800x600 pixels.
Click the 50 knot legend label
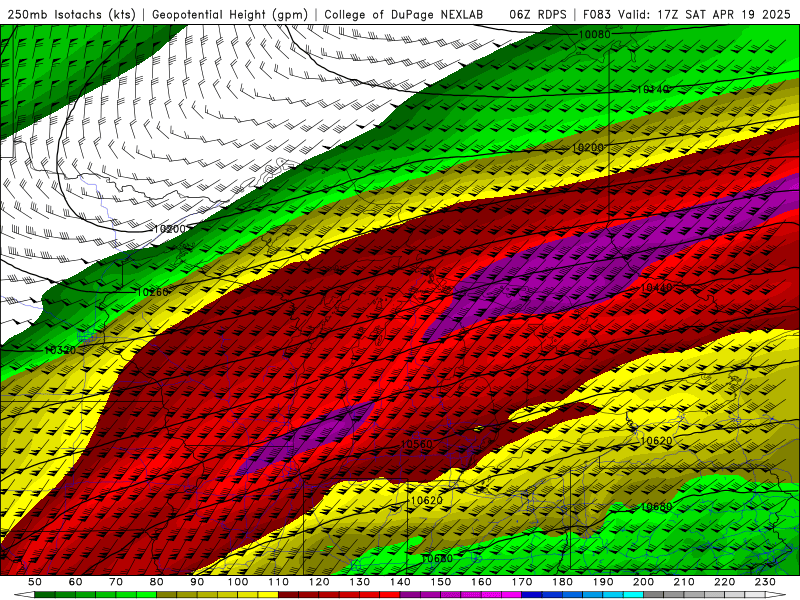click(35, 582)
